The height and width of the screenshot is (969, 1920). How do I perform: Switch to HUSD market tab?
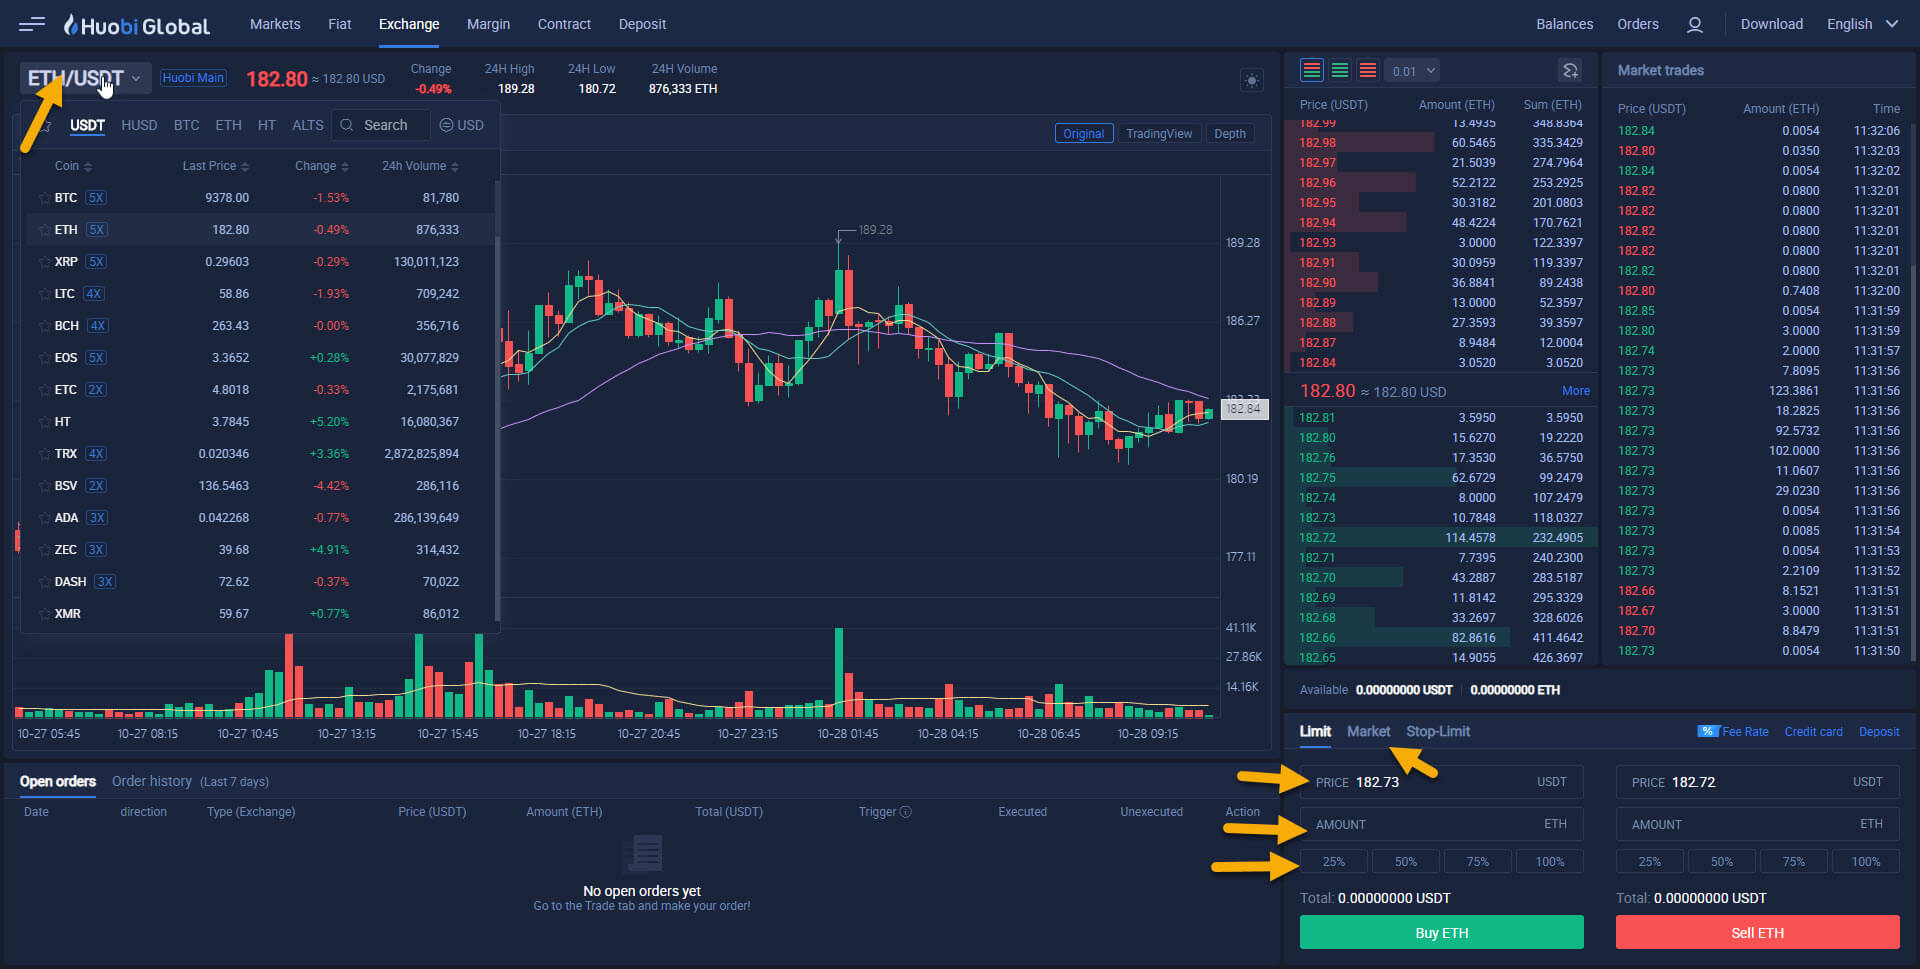139,125
